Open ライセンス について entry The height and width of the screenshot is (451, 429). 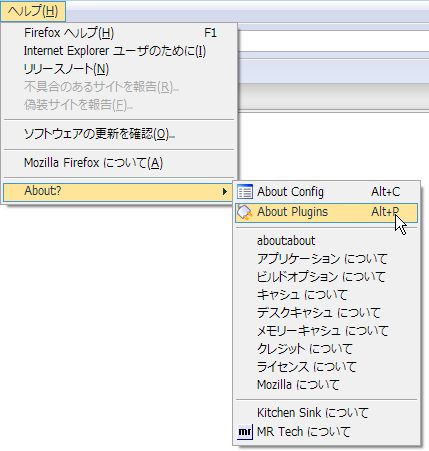[326, 367]
